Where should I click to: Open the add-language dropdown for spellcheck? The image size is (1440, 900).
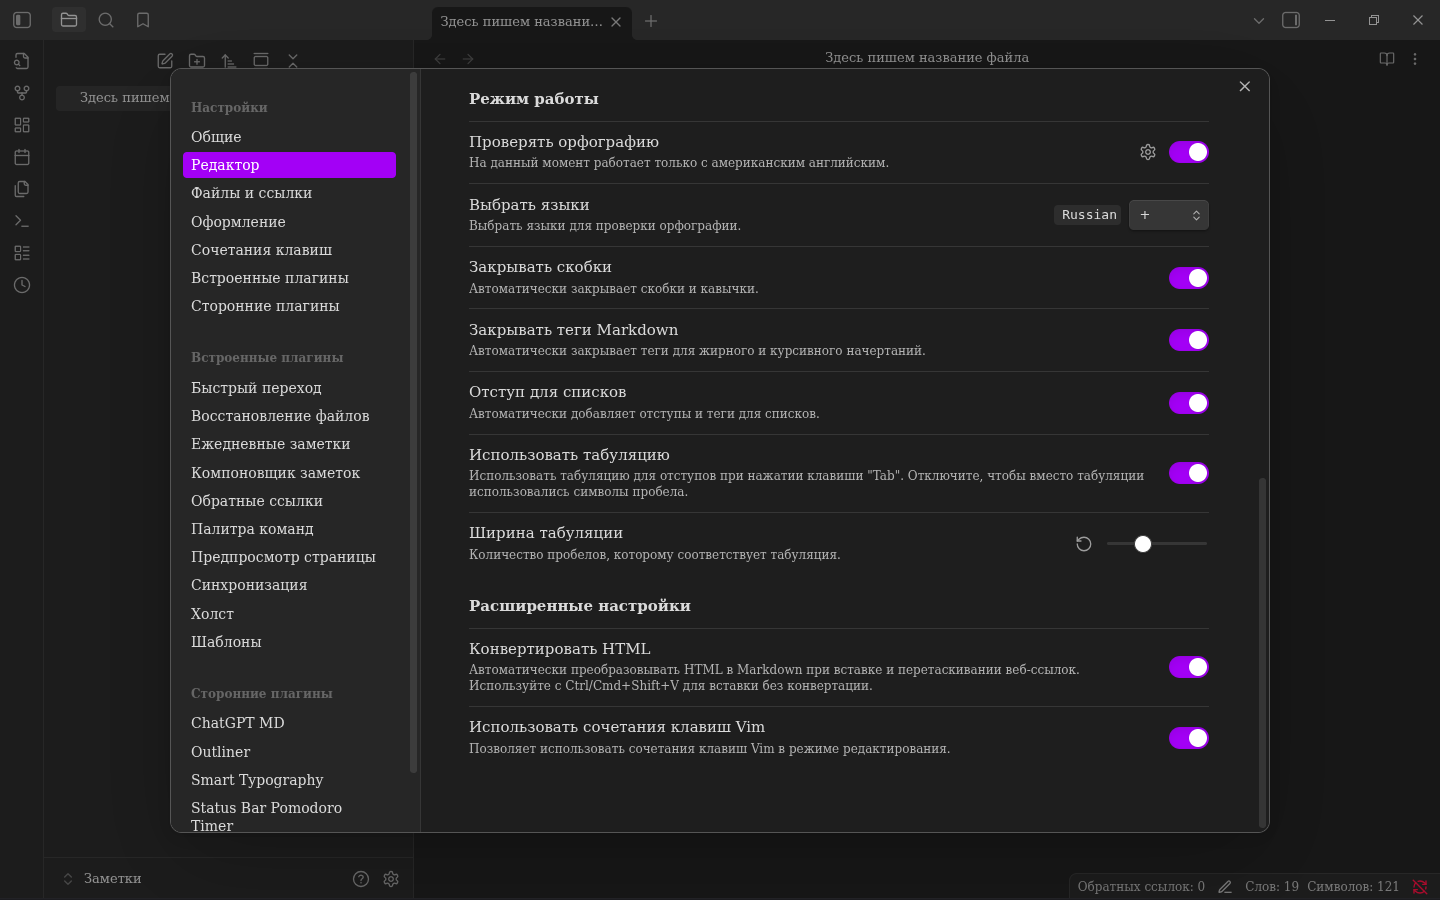[x=1168, y=215]
